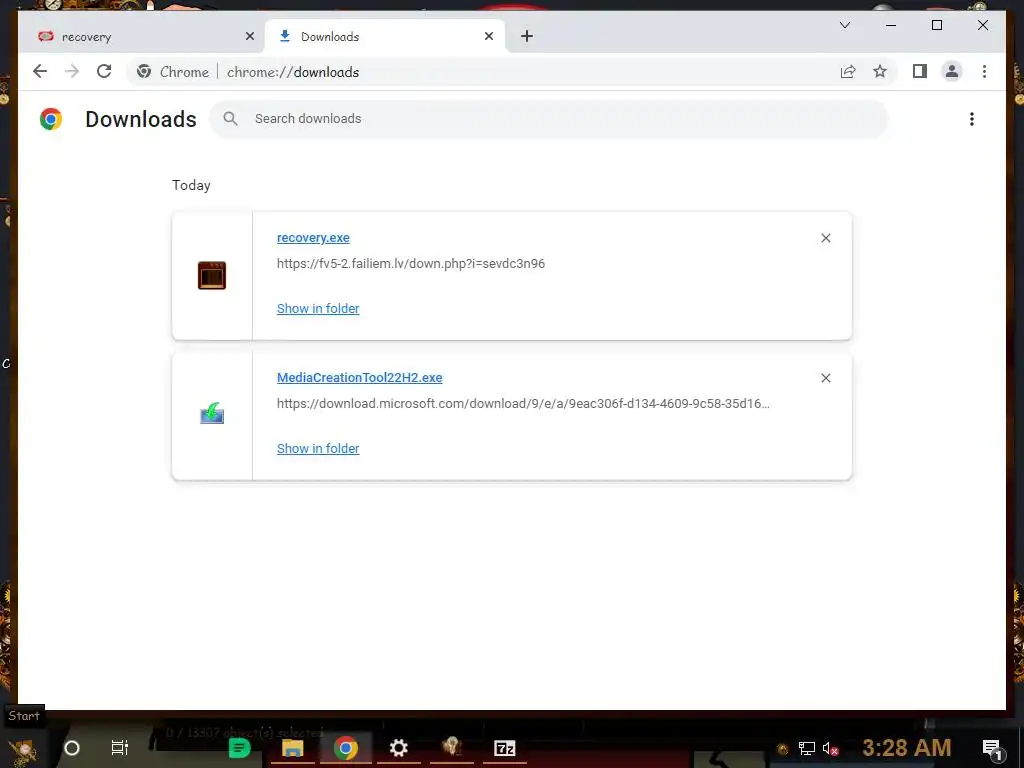Viewport: 1024px width, 768px height.
Task: Open a new tab with plus button
Action: [x=527, y=37]
